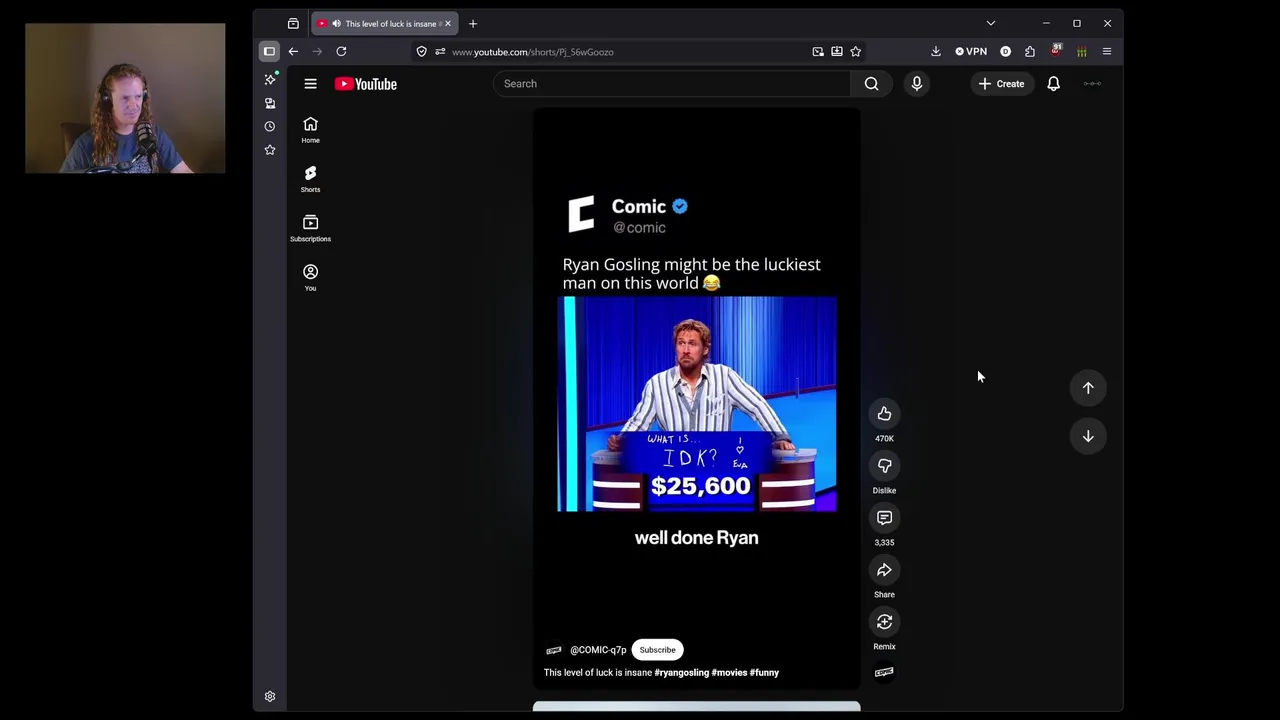Open the sidebar bookmarks star icon
Viewport: 1280px width, 720px height.
click(x=269, y=150)
